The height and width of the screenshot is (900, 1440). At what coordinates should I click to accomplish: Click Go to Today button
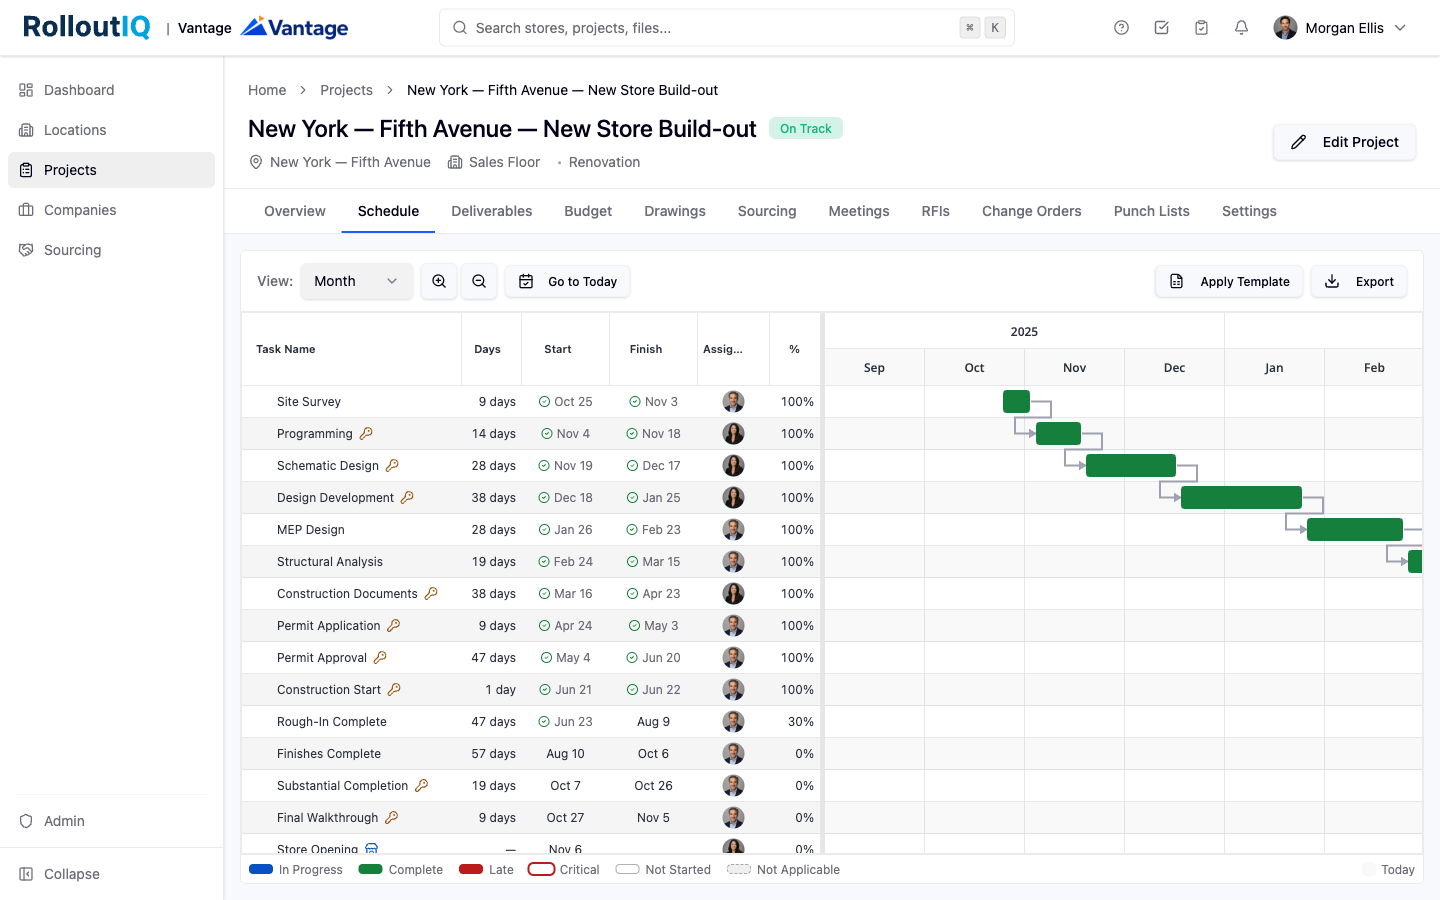pyautogui.click(x=567, y=281)
